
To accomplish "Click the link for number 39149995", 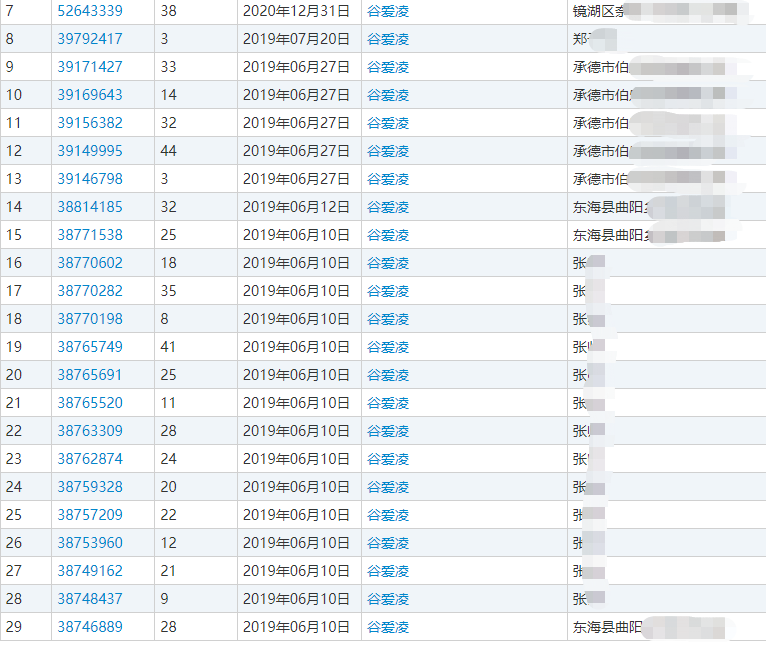I will click(90, 151).
